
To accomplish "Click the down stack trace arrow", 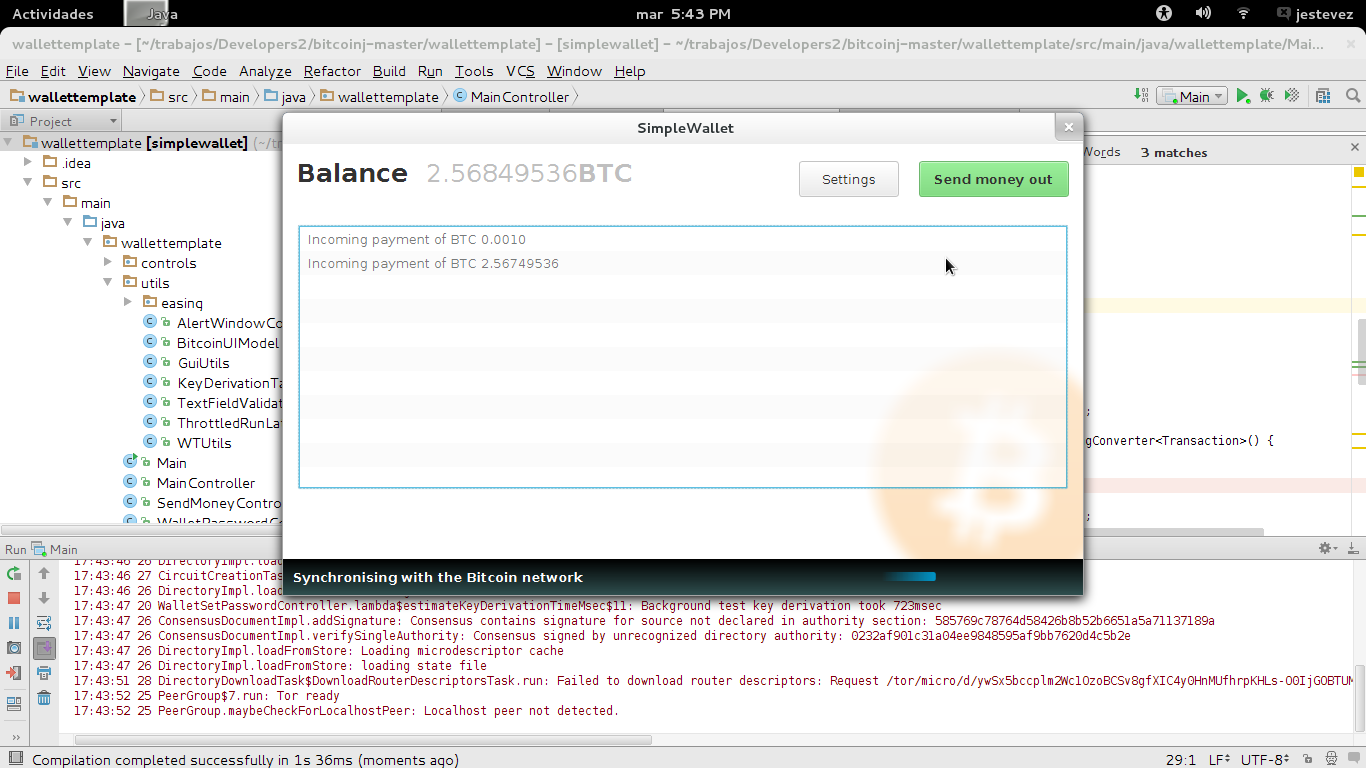I will coord(44,598).
